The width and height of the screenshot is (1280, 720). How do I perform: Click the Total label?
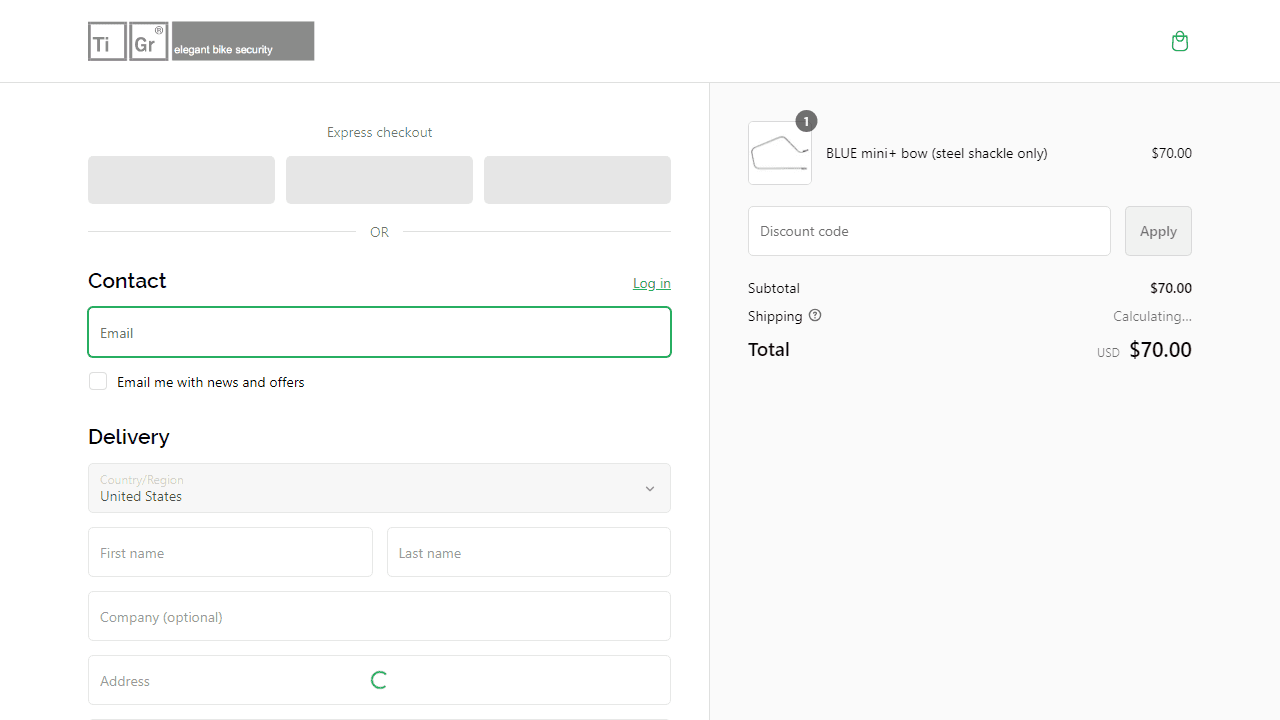pos(769,349)
